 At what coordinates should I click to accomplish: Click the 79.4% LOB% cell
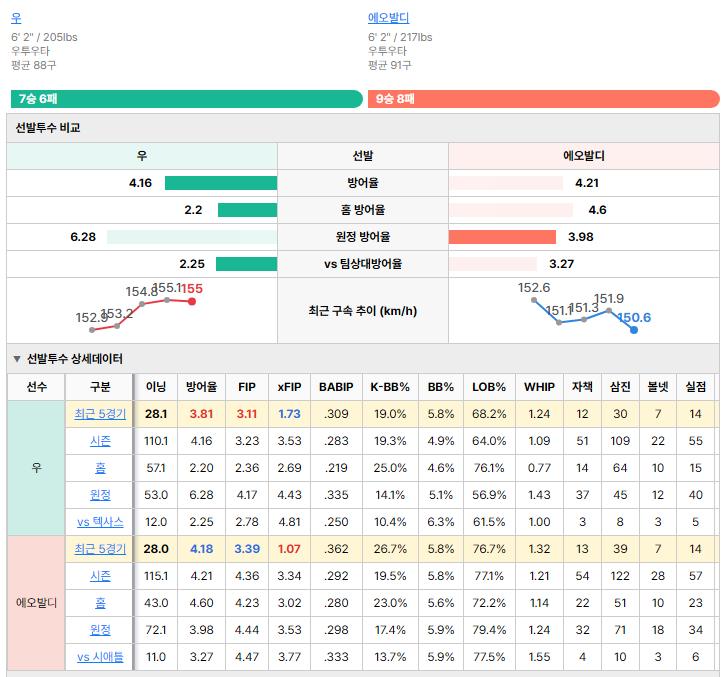[489, 630]
